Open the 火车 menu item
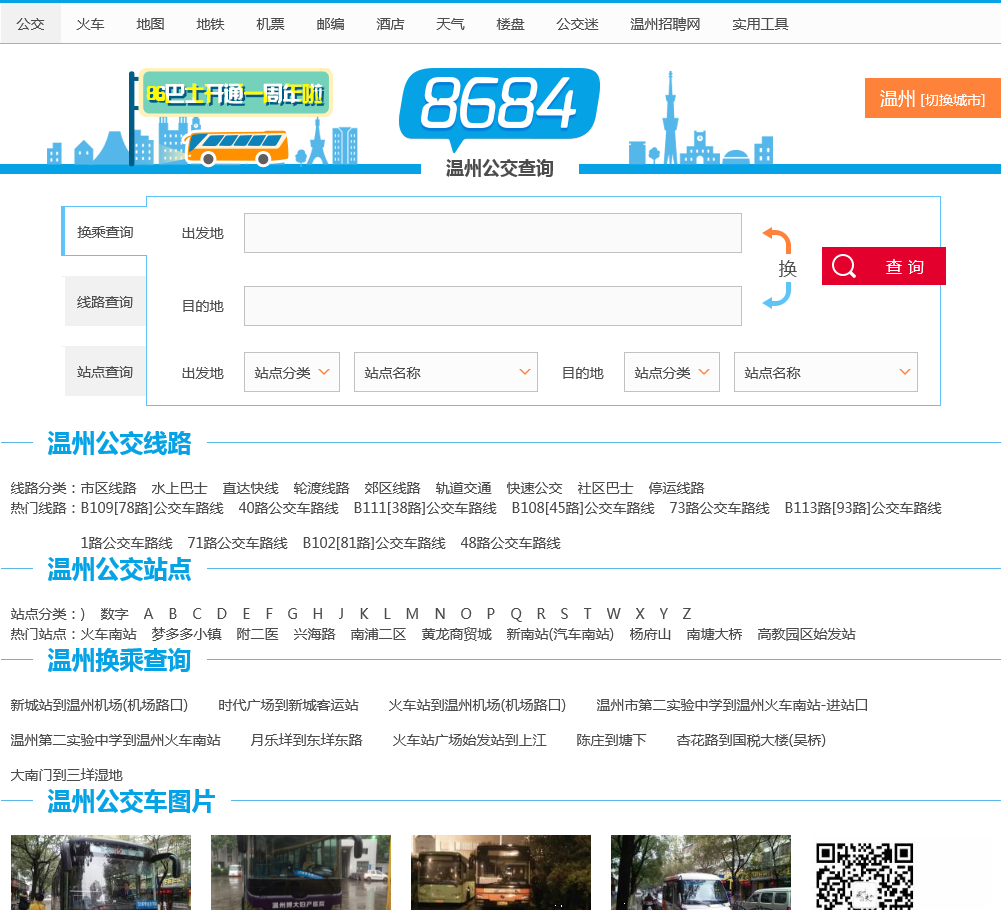Screen dimensions: 1001x910 click(x=90, y=24)
